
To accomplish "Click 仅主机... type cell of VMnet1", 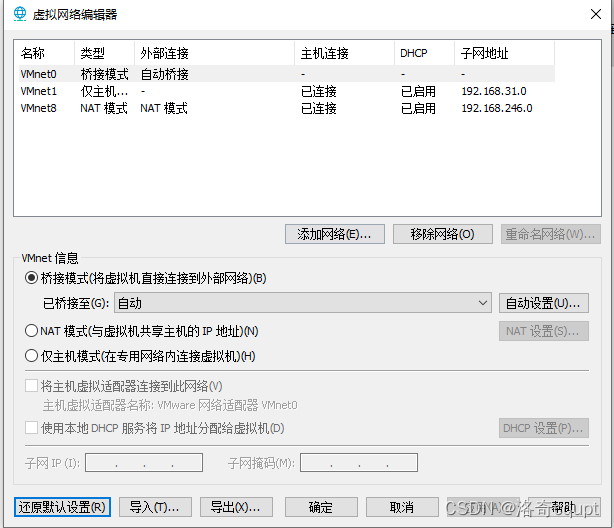I will pyautogui.click(x=104, y=91).
